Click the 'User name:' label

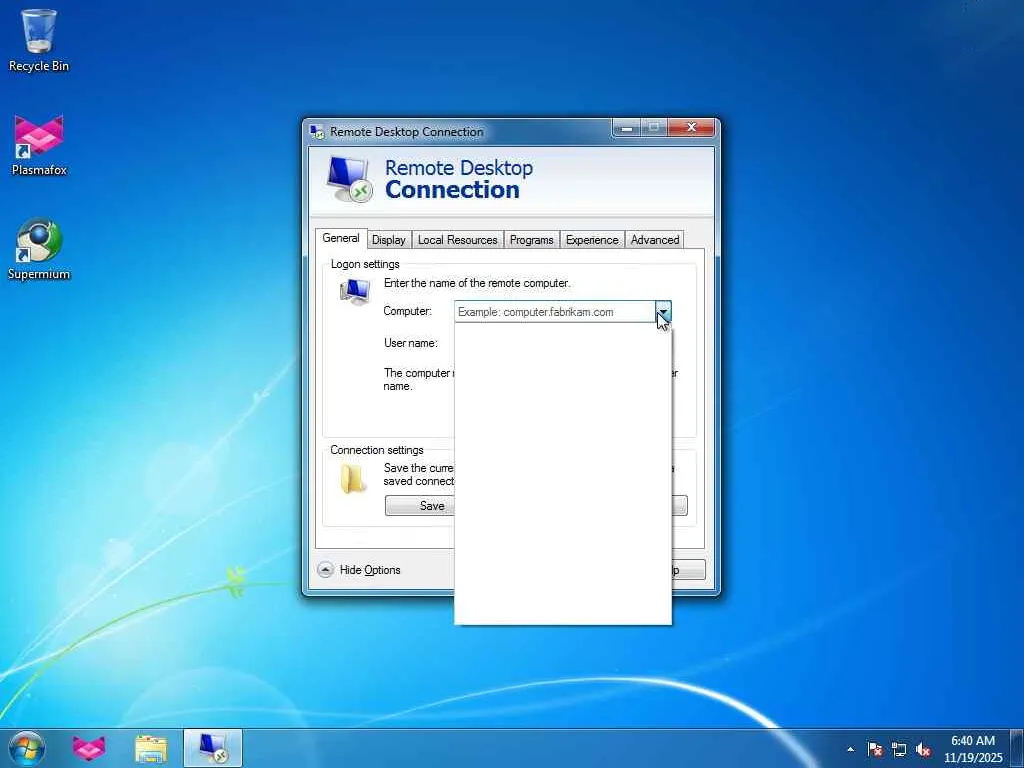click(411, 343)
